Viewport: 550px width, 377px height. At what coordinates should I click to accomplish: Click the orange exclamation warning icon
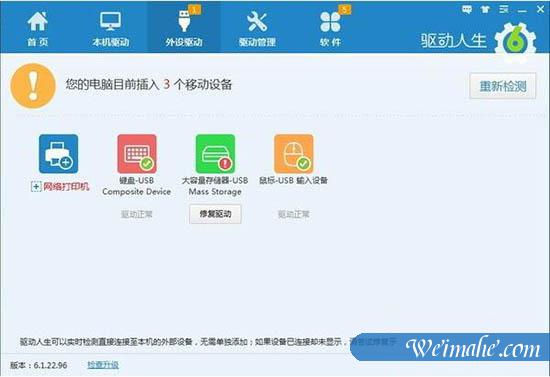coord(33,86)
